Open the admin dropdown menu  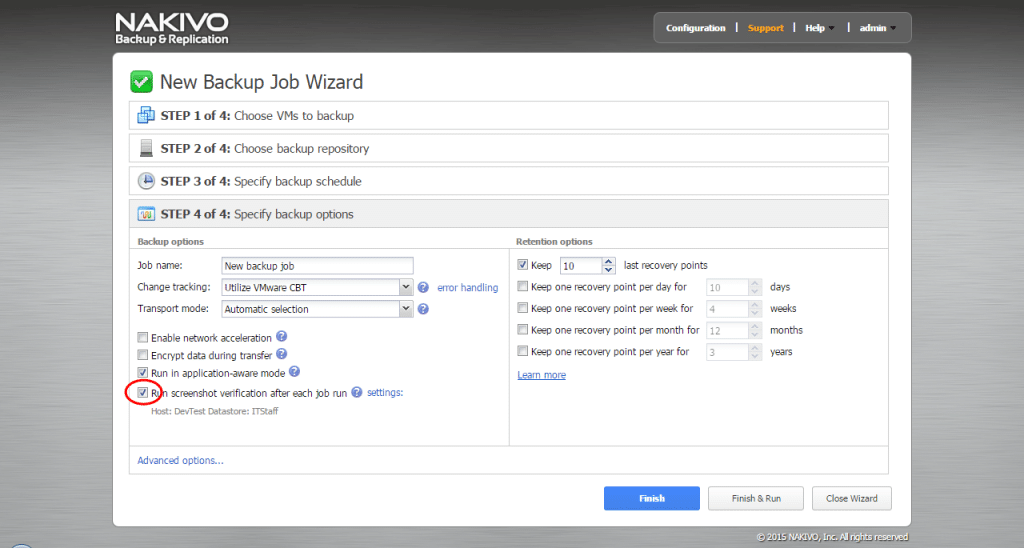click(878, 28)
